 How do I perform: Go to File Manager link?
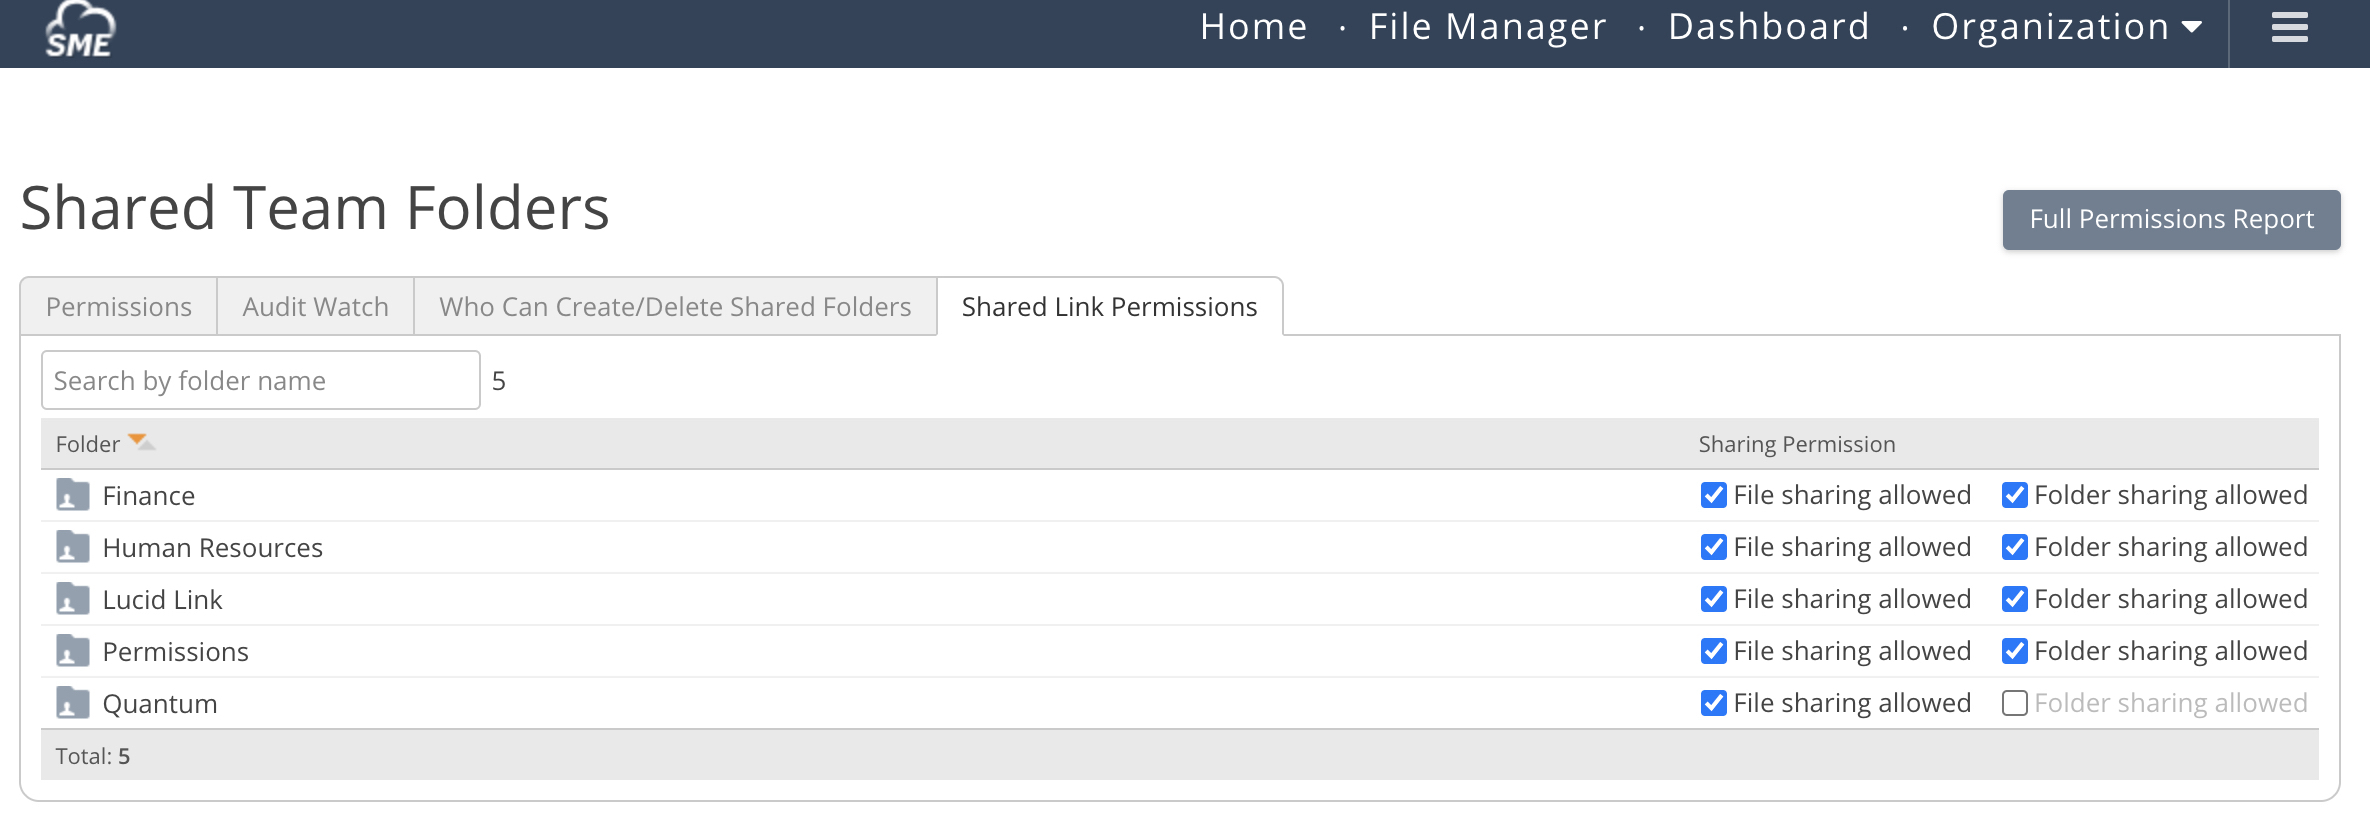pos(1487,27)
